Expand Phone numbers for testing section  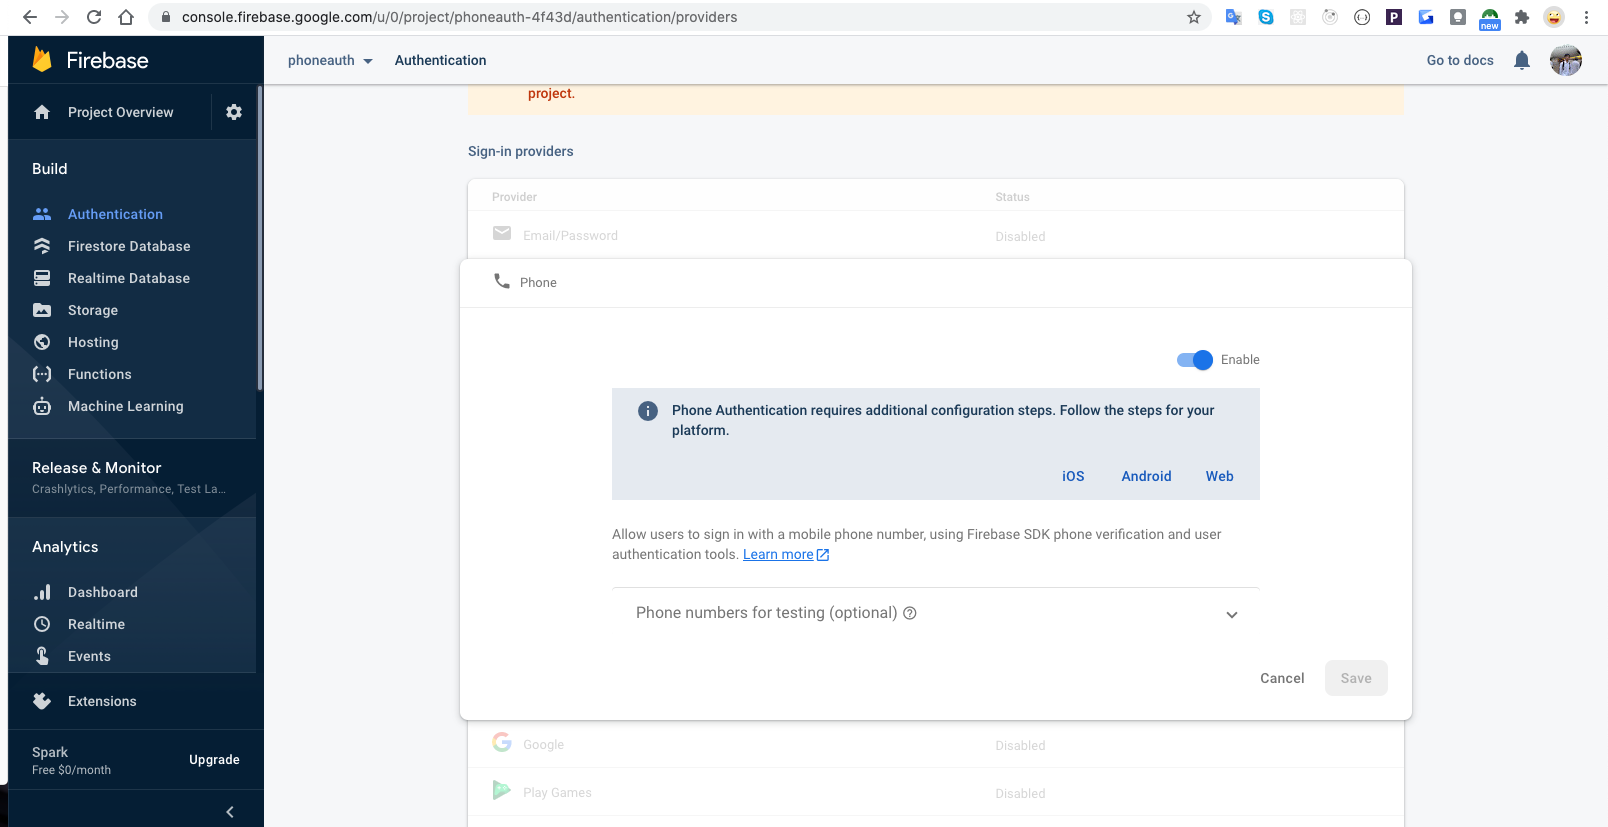tap(1231, 614)
